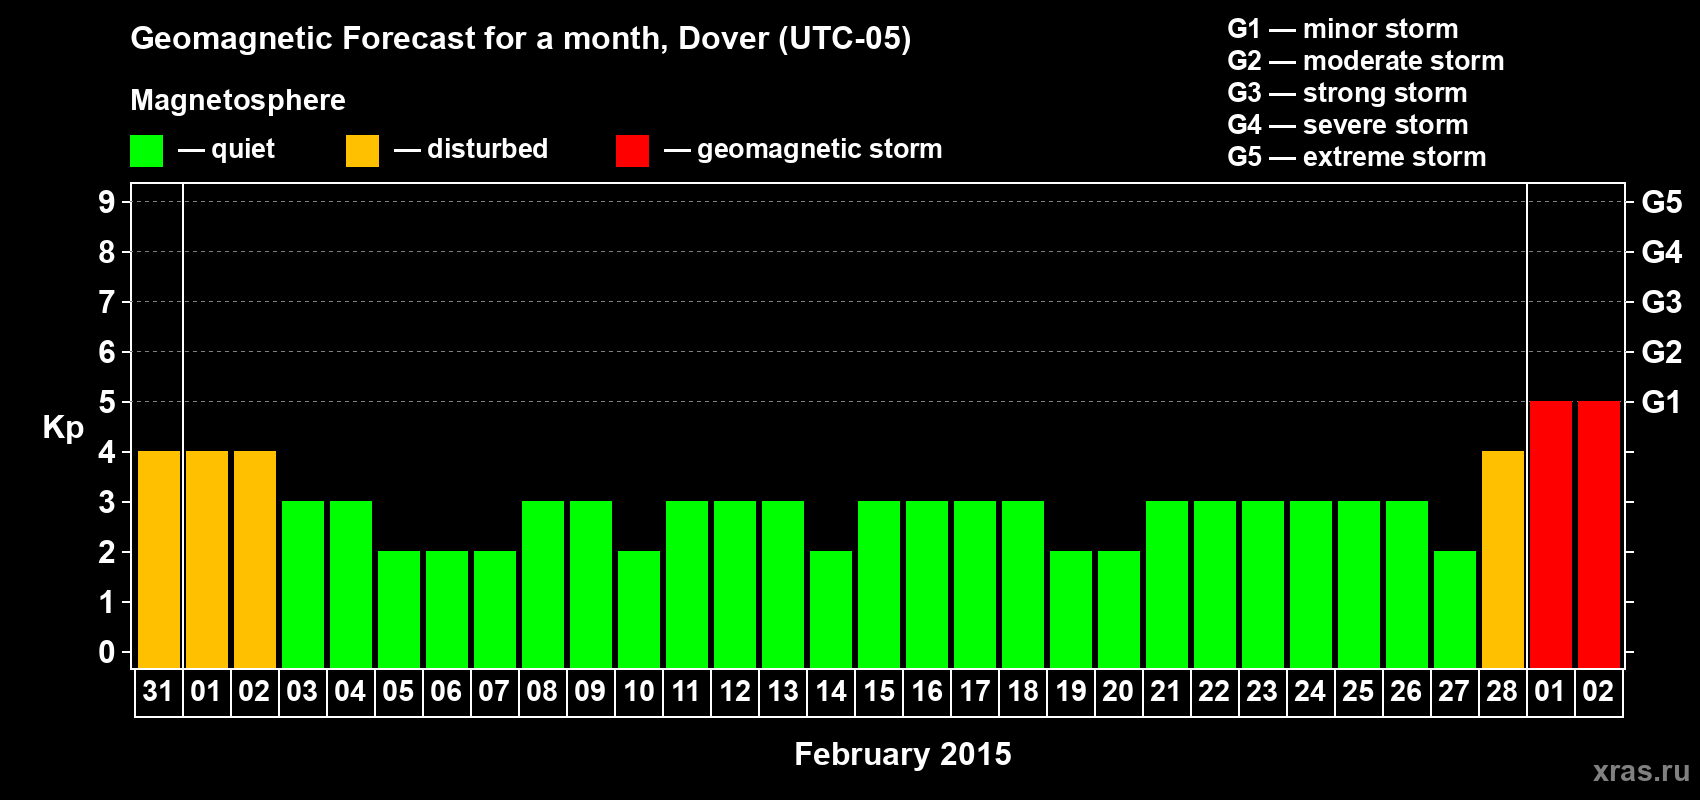Click the orange bar above date 28
Screen dimensions: 1700x800
click(1503, 560)
